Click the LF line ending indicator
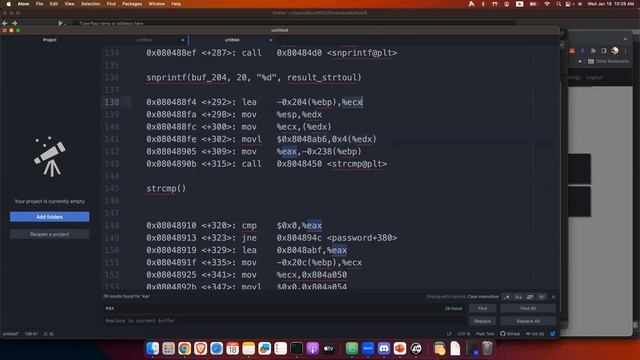 (x=449, y=334)
